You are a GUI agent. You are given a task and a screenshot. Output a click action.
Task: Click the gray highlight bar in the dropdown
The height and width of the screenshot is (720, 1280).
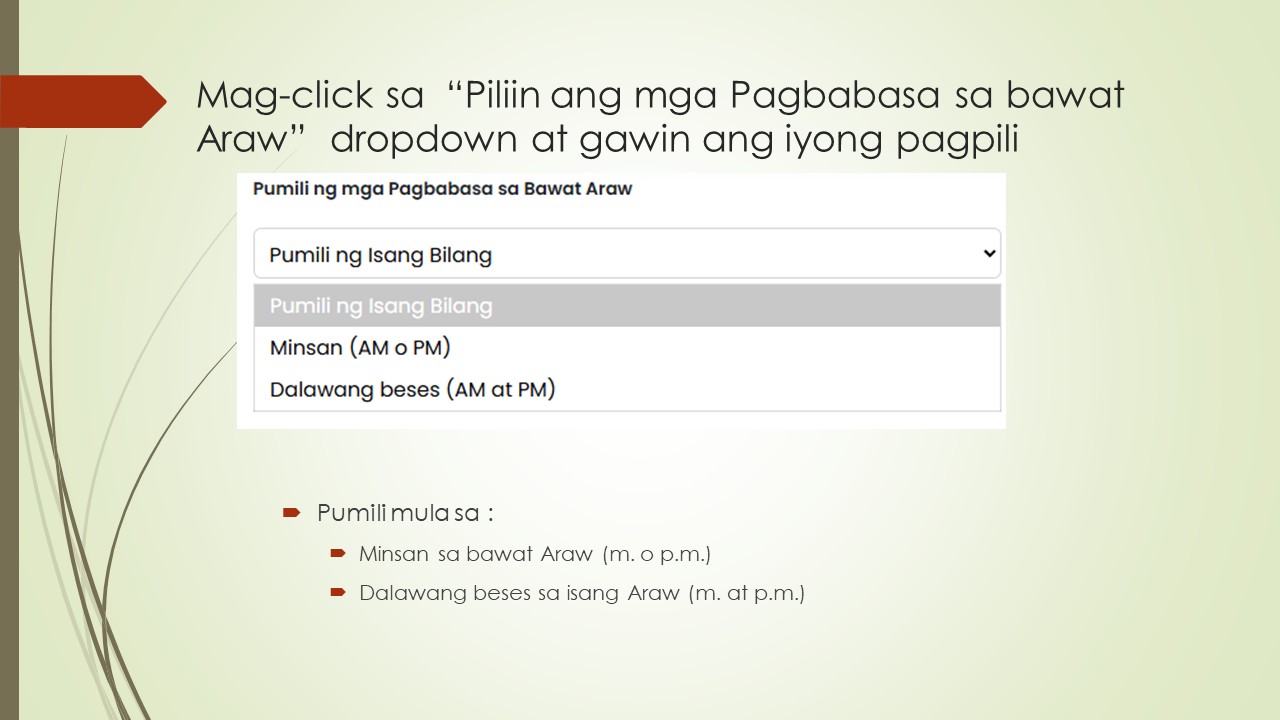coord(626,305)
